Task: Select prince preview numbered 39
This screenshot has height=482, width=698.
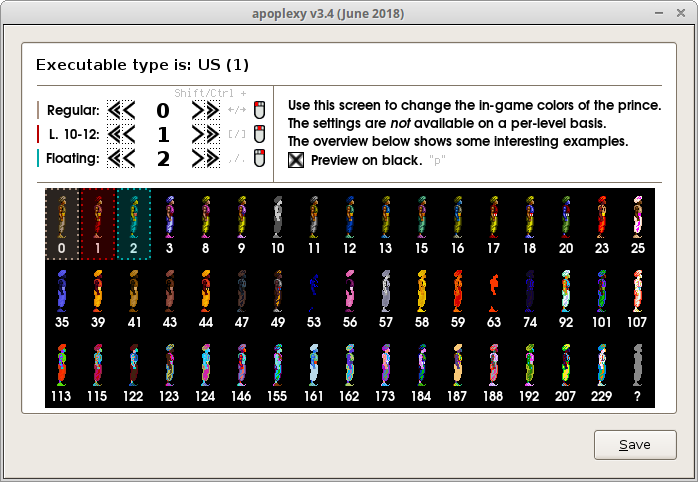Action: [x=98, y=298]
